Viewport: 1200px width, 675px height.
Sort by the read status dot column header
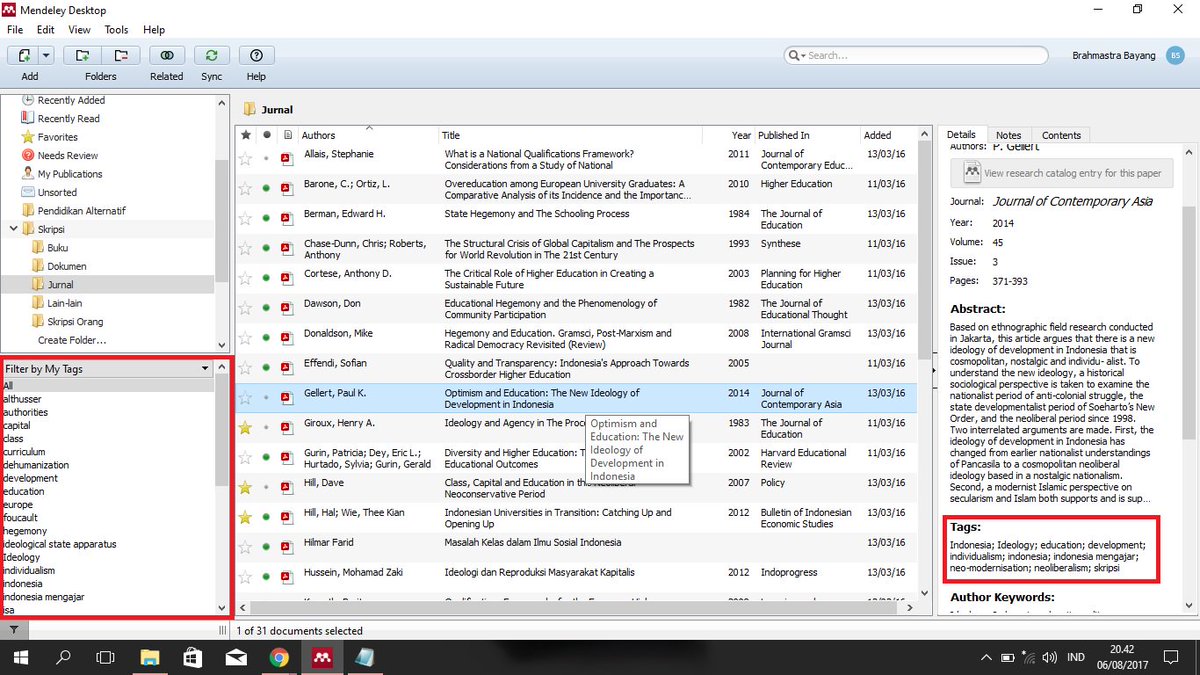pyautogui.click(x=266, y=135)
